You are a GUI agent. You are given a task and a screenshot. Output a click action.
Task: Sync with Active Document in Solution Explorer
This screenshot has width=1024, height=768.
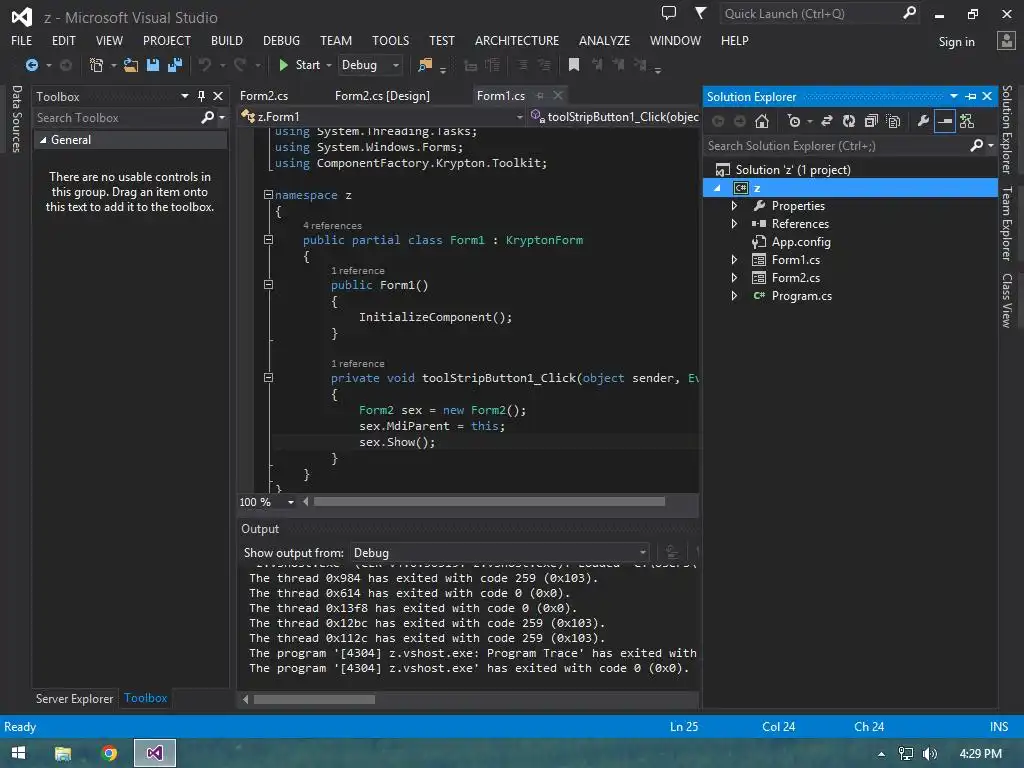827,121
